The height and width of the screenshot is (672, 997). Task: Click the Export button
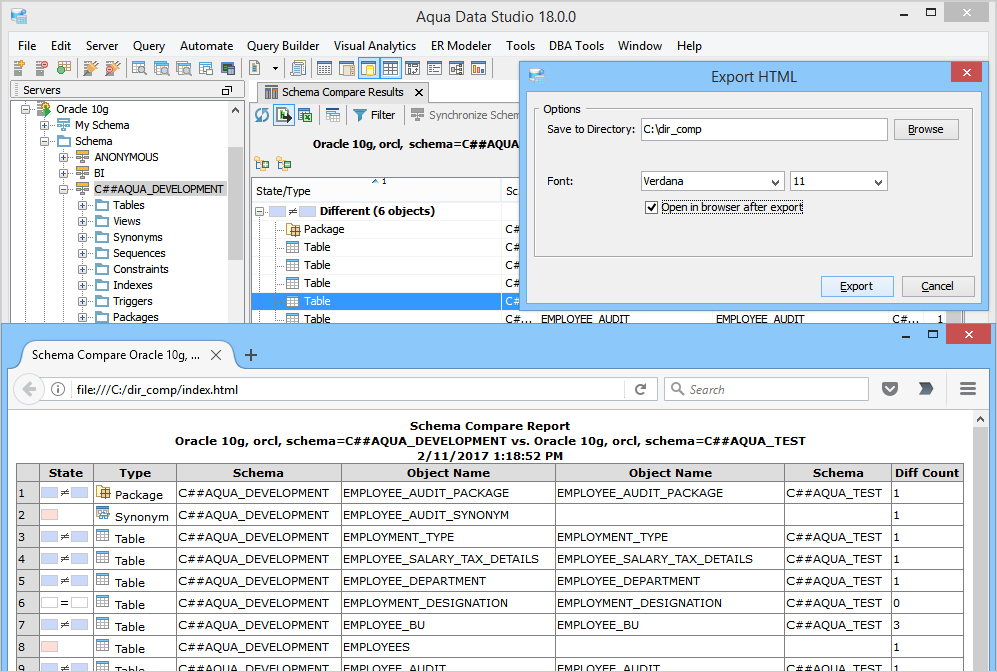pyautogui.click(x=856, y=286)
